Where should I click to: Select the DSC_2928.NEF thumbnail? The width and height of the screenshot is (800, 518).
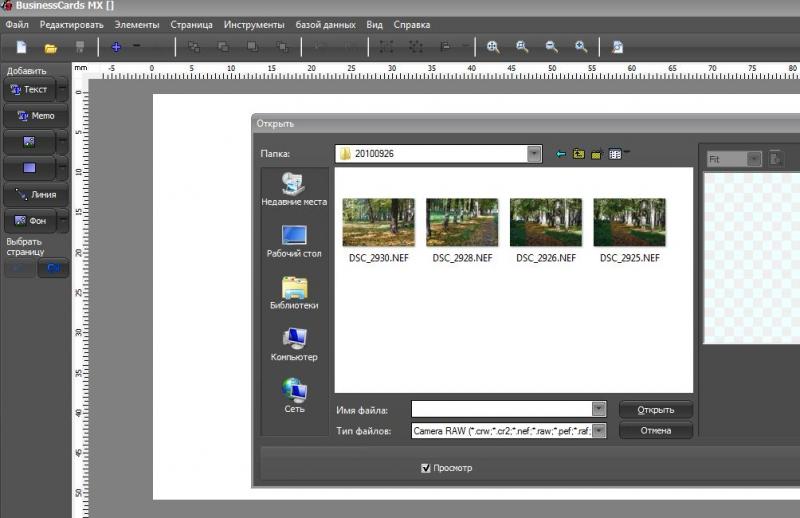pos(462,223)
